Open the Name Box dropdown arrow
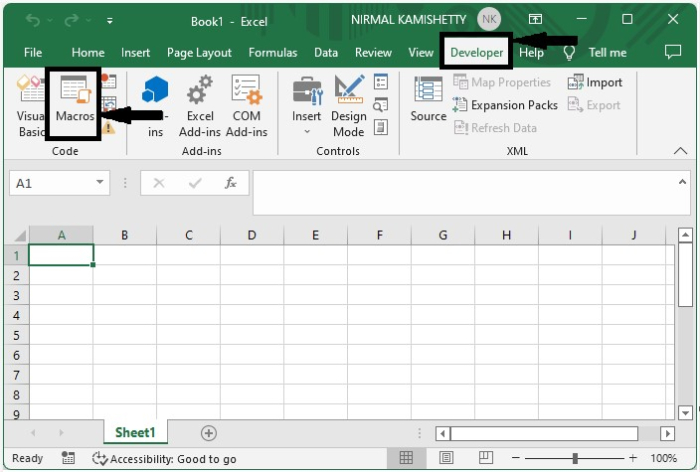 [x=100, y=183]
